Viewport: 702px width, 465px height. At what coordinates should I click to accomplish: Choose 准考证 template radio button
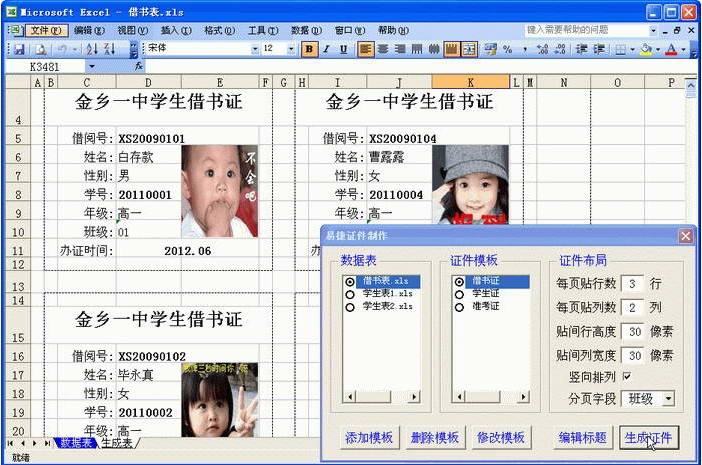tap(459, 307)
